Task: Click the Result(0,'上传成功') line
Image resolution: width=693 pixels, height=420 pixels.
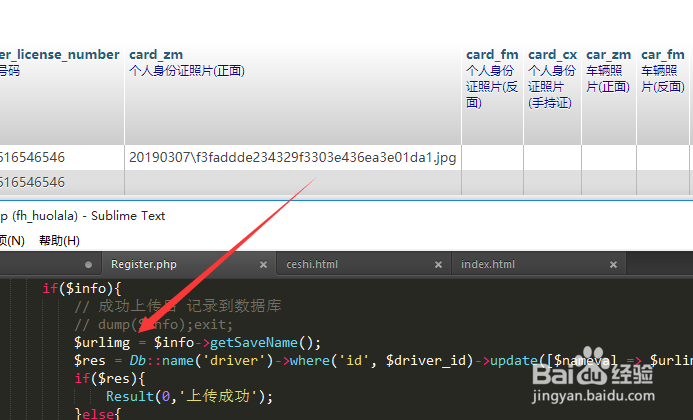Action: pyautogui.click(x=190, y=396)
